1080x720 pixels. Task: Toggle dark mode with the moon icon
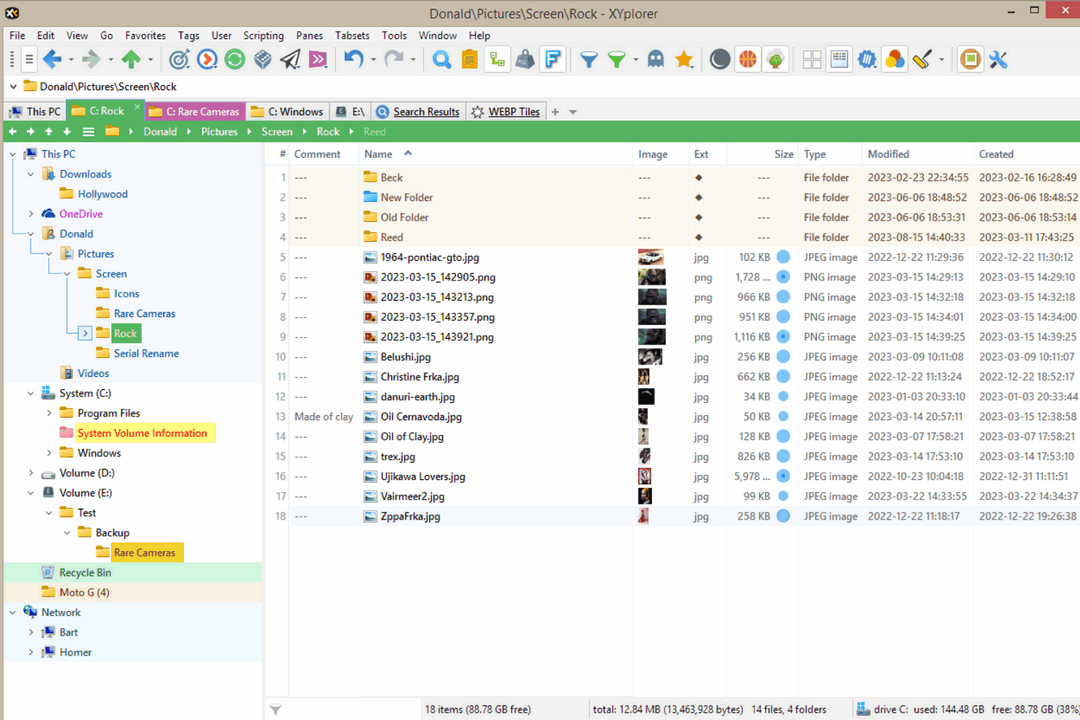coord(720,60)
